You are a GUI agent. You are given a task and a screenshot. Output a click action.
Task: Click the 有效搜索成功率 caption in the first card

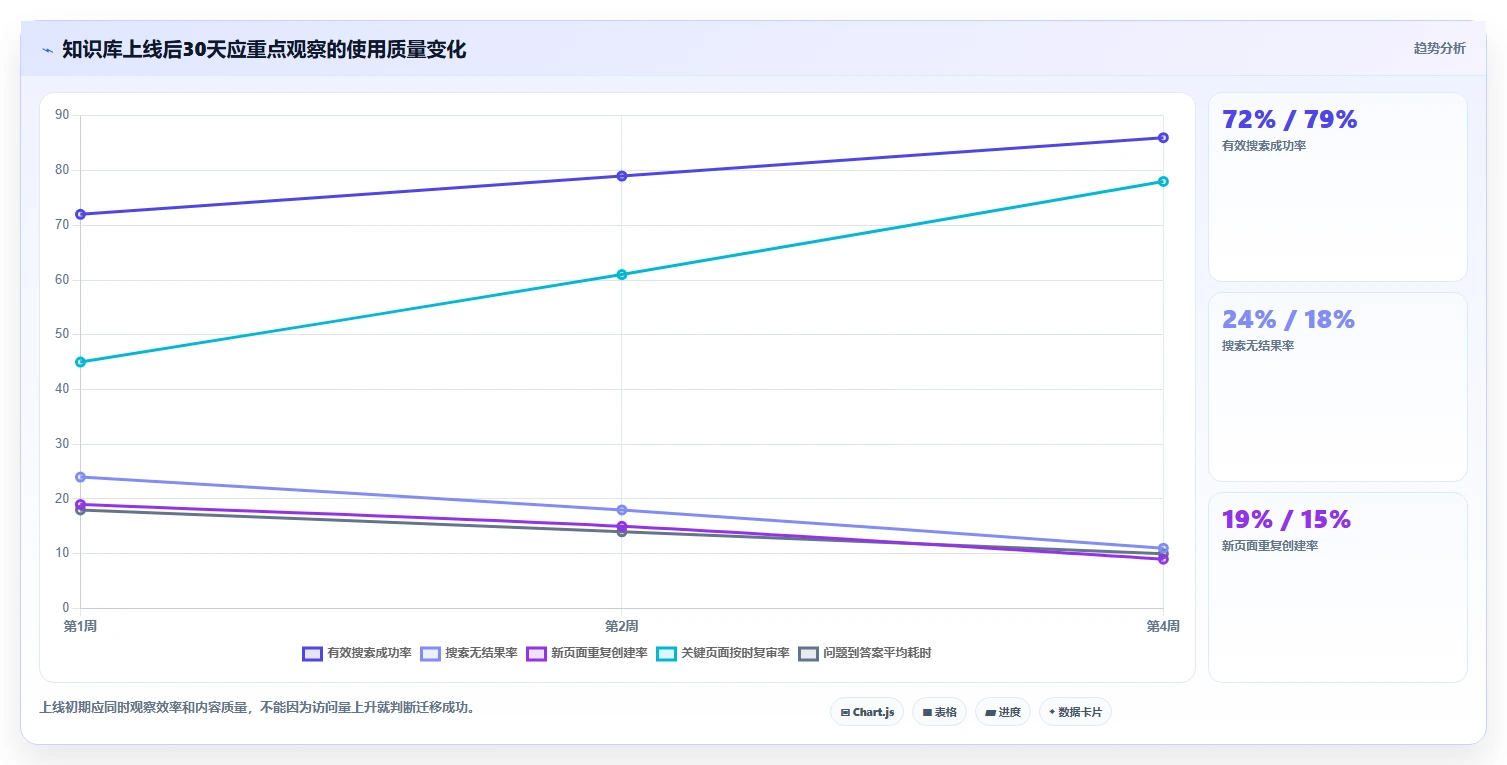1264,146
